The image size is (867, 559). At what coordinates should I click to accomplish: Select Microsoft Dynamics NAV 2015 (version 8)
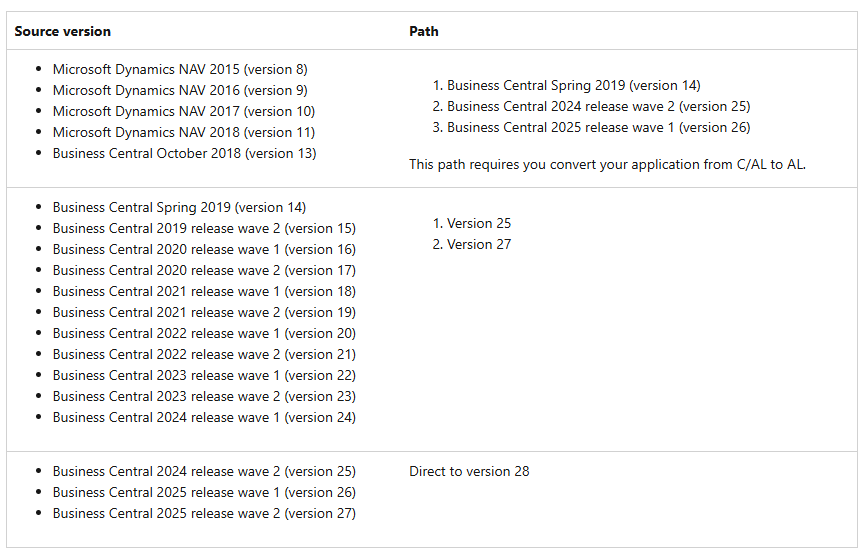coord(180,69)
